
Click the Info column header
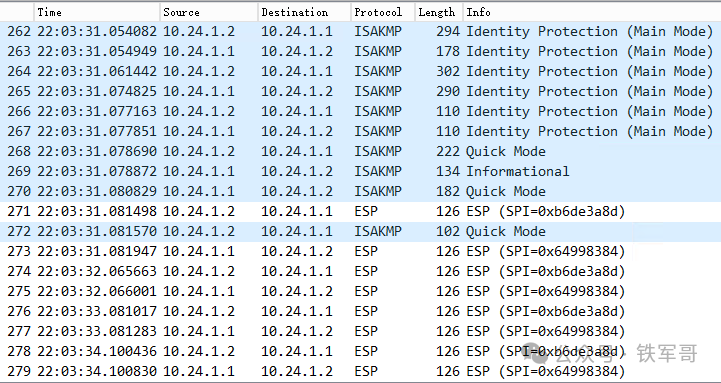(x=592, y=12)
